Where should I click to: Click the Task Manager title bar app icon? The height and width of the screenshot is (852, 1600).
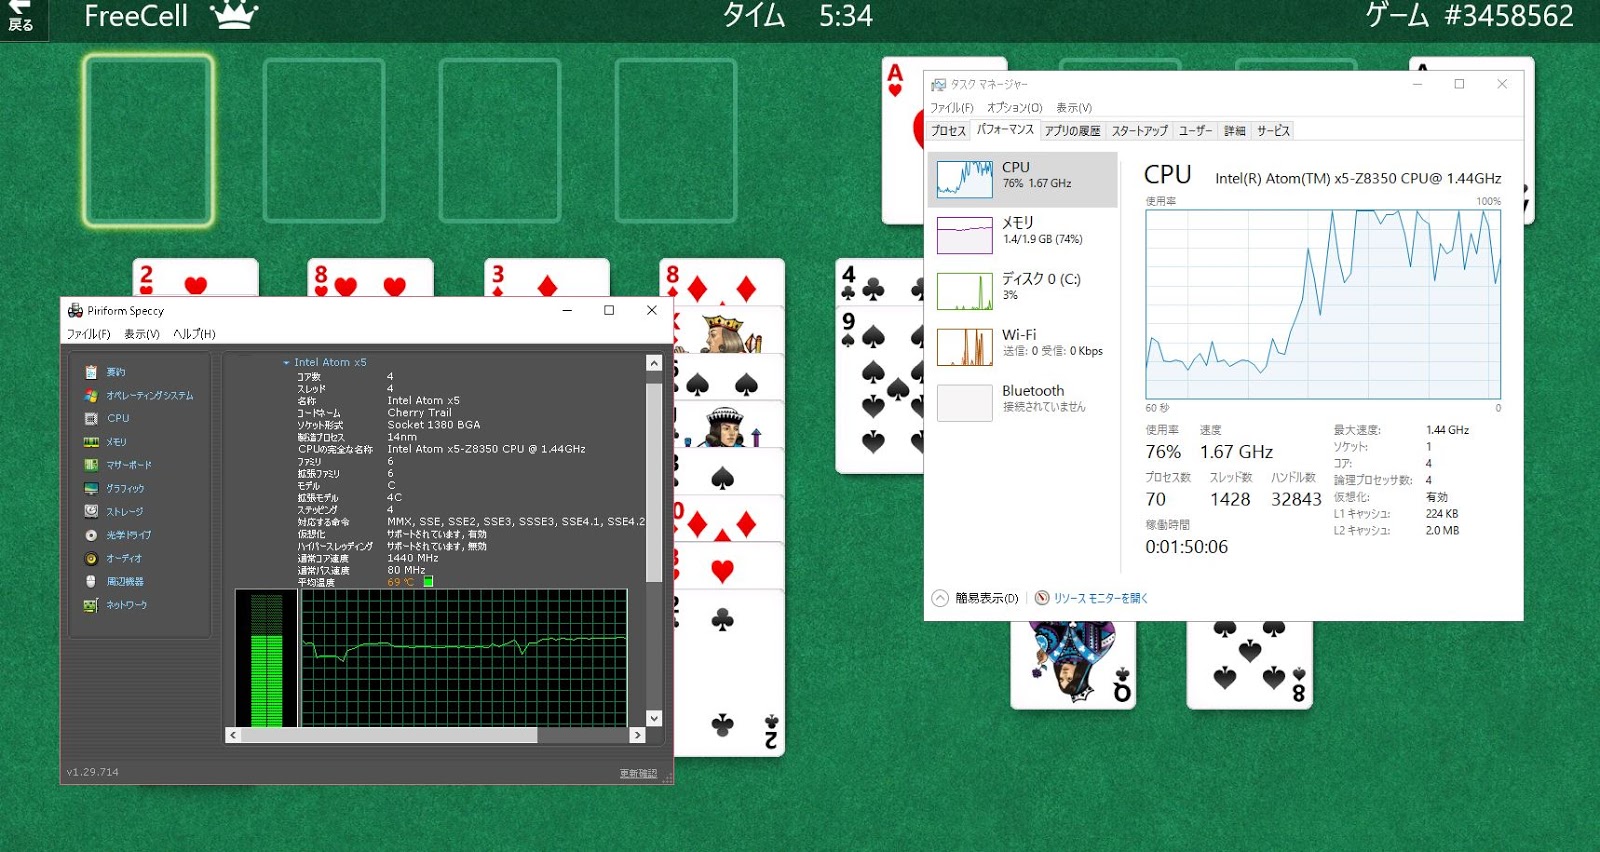938,84
